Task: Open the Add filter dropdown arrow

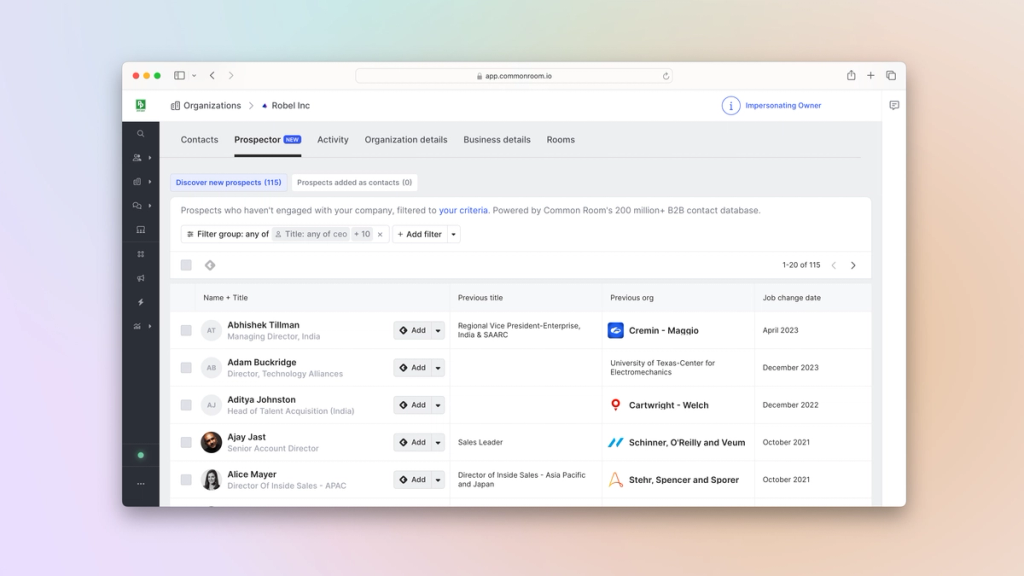Action: [x=453, y=234]
